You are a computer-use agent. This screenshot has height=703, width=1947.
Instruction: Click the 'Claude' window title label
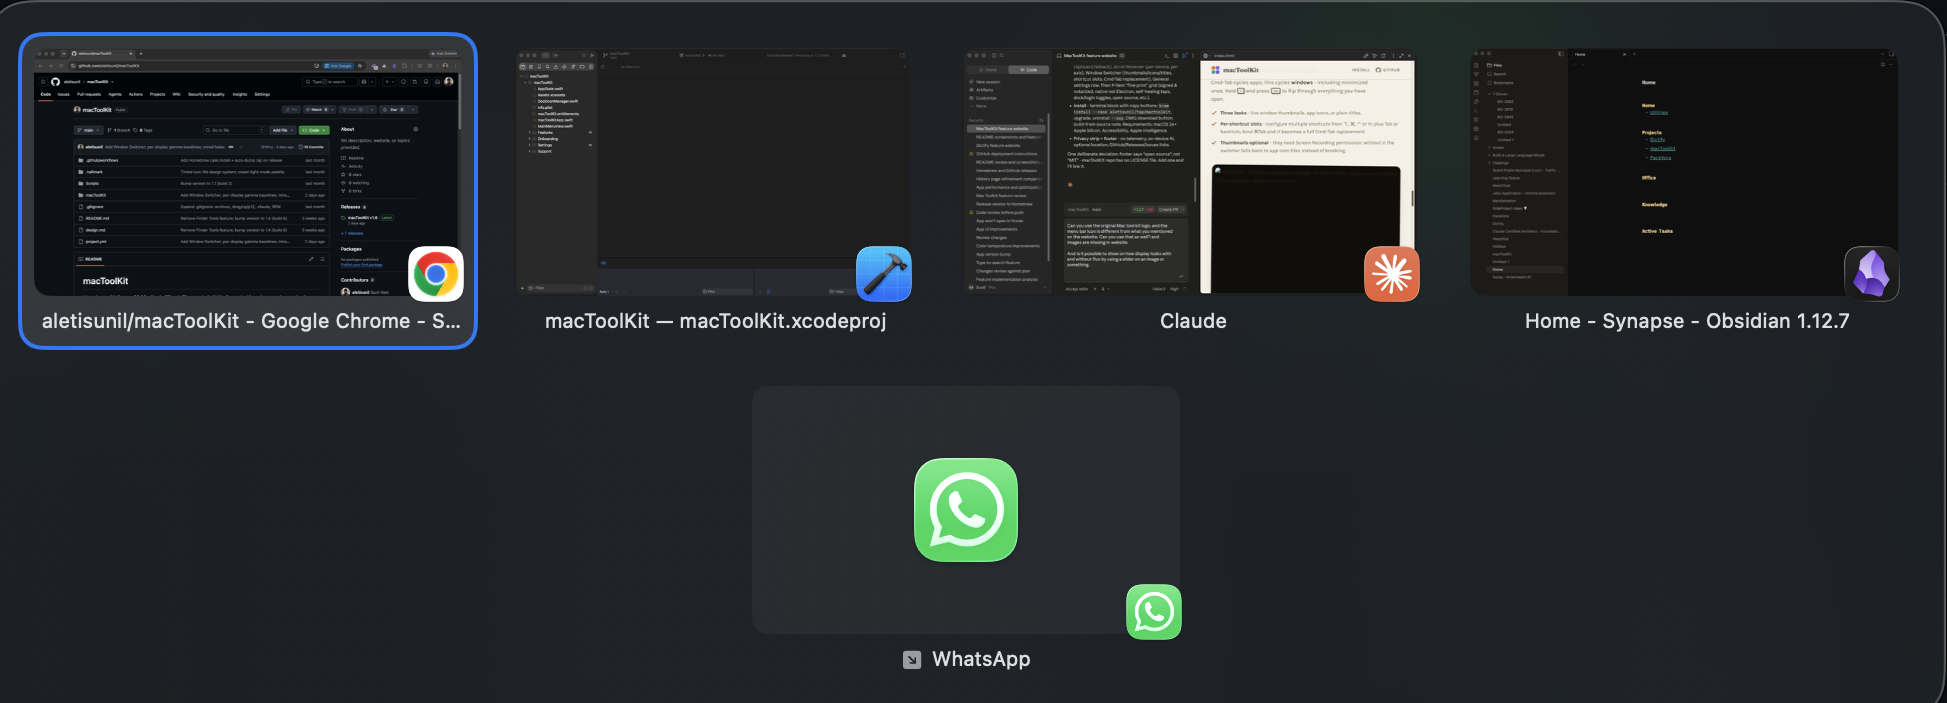pos(1193,321)
